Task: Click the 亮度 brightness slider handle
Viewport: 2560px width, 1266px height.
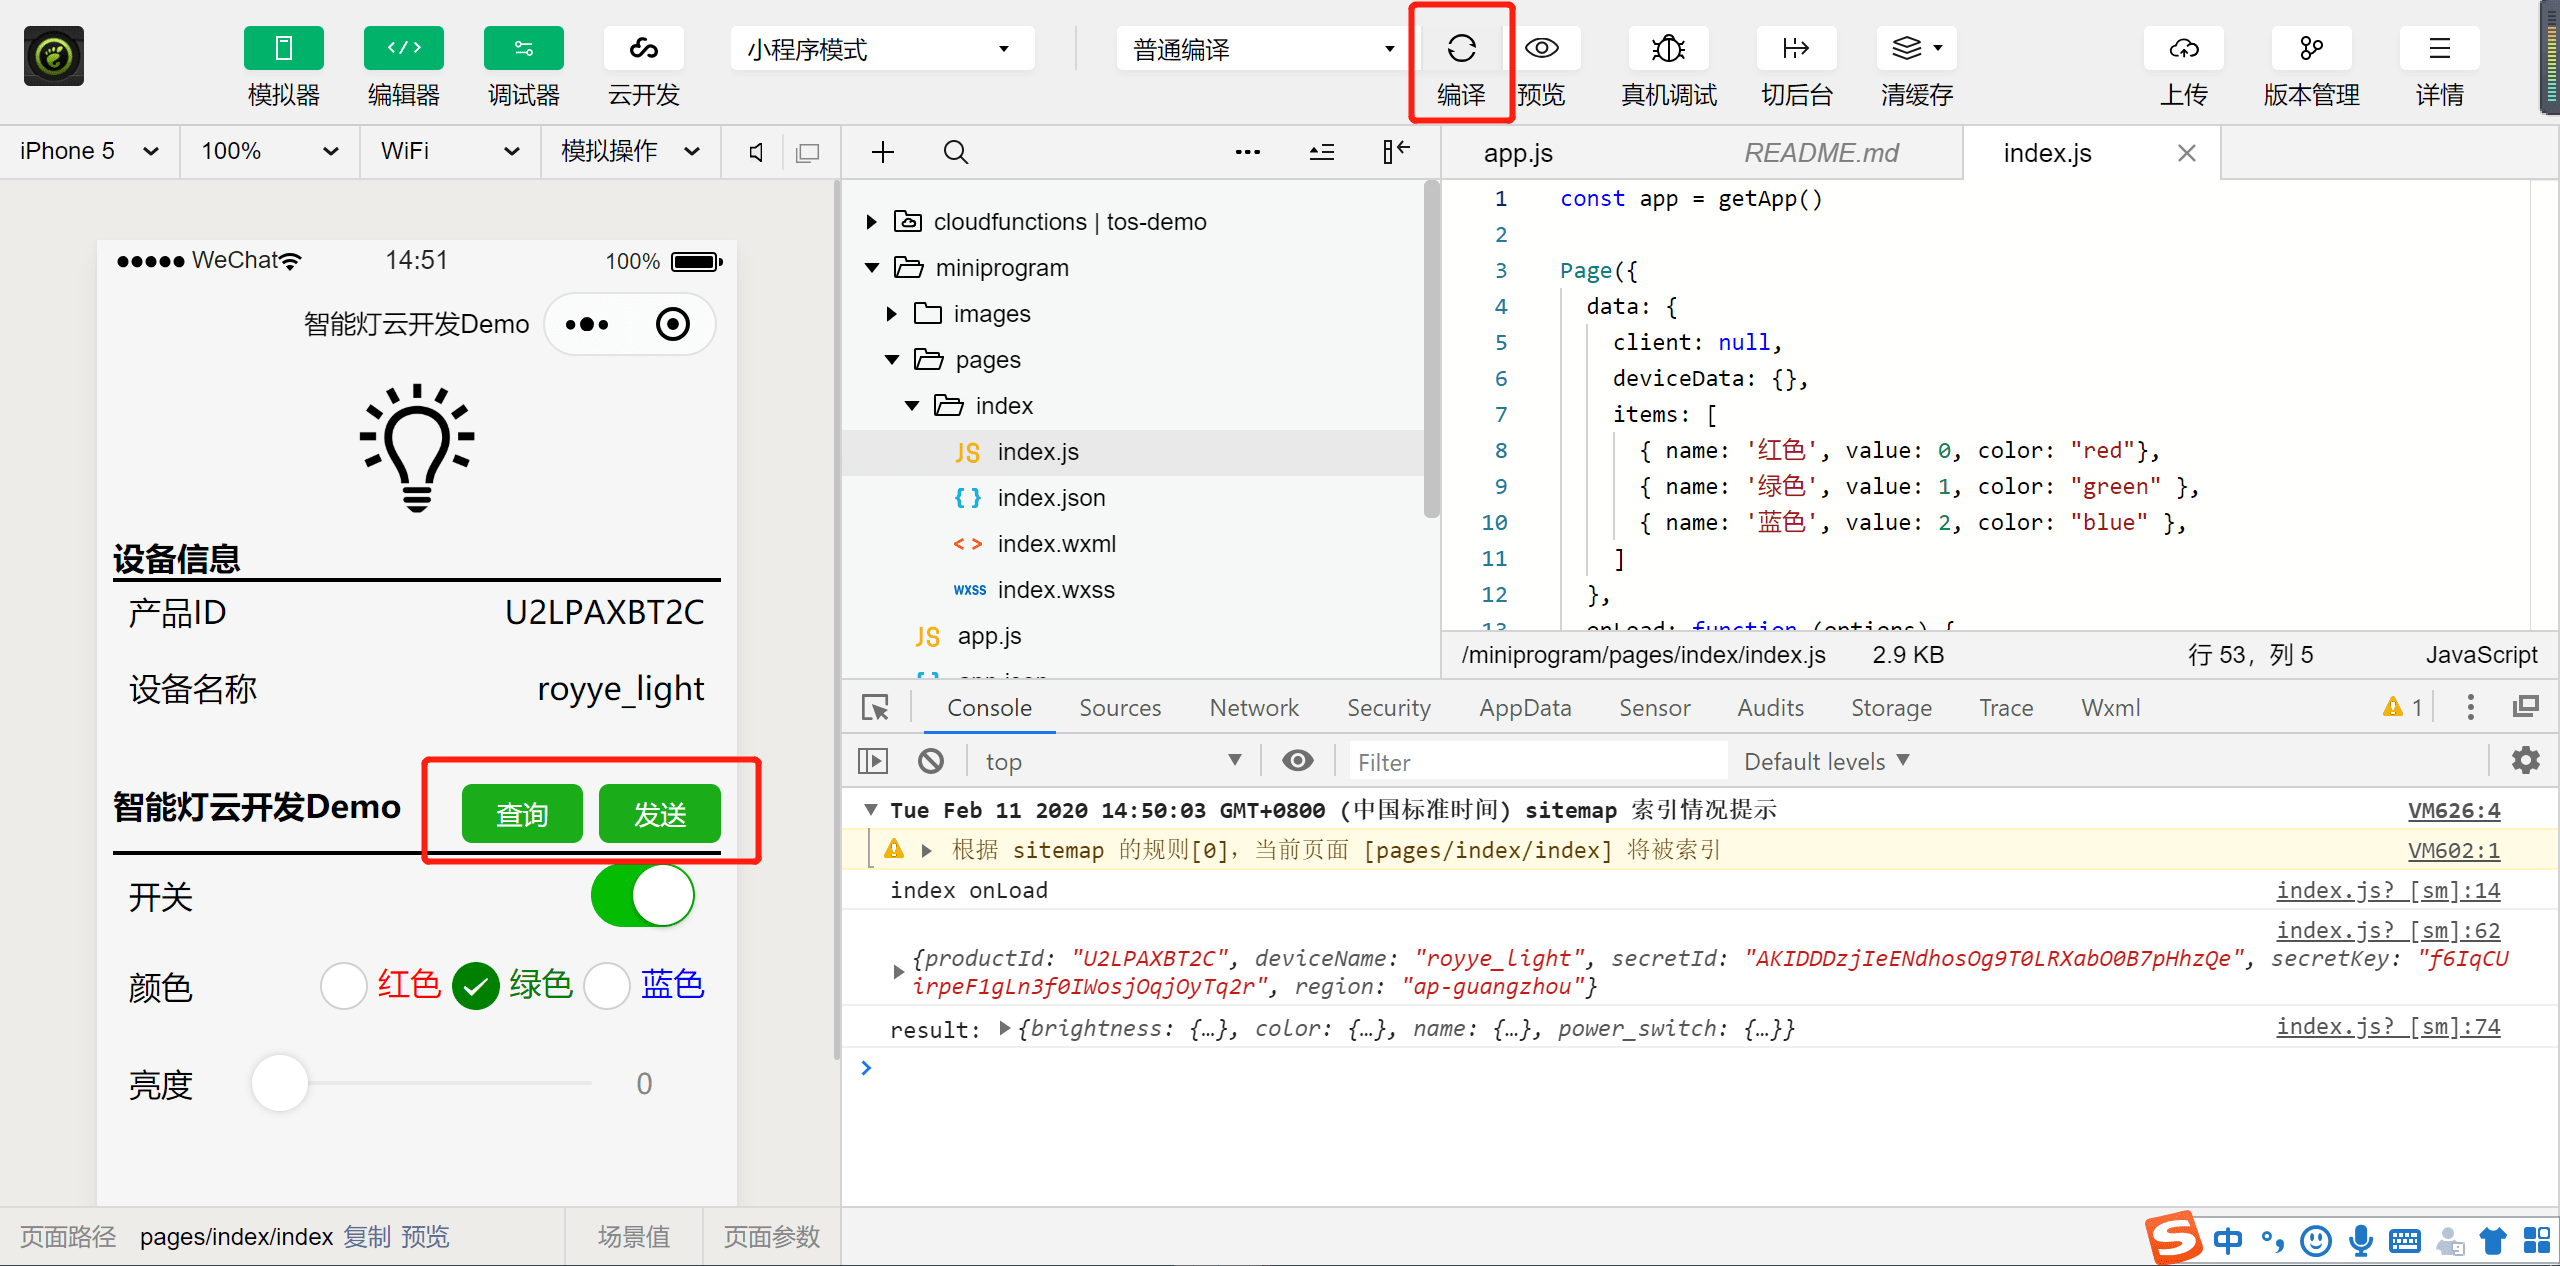Action: coord(280,1083)
